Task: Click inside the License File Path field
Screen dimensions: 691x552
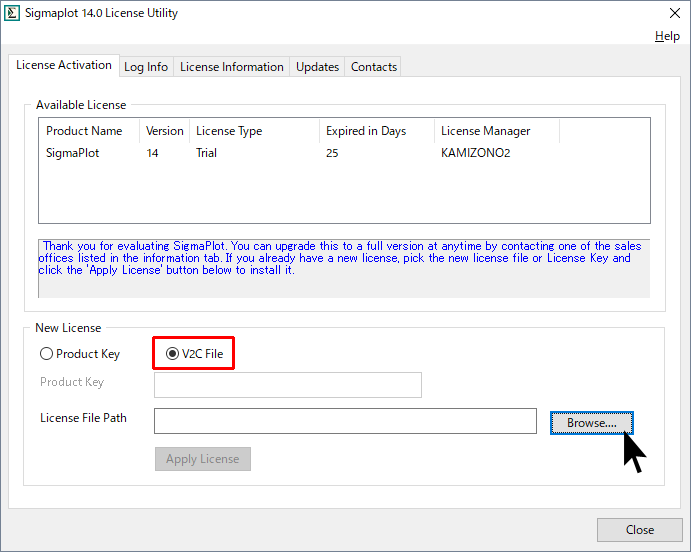Action: point(345,421)
